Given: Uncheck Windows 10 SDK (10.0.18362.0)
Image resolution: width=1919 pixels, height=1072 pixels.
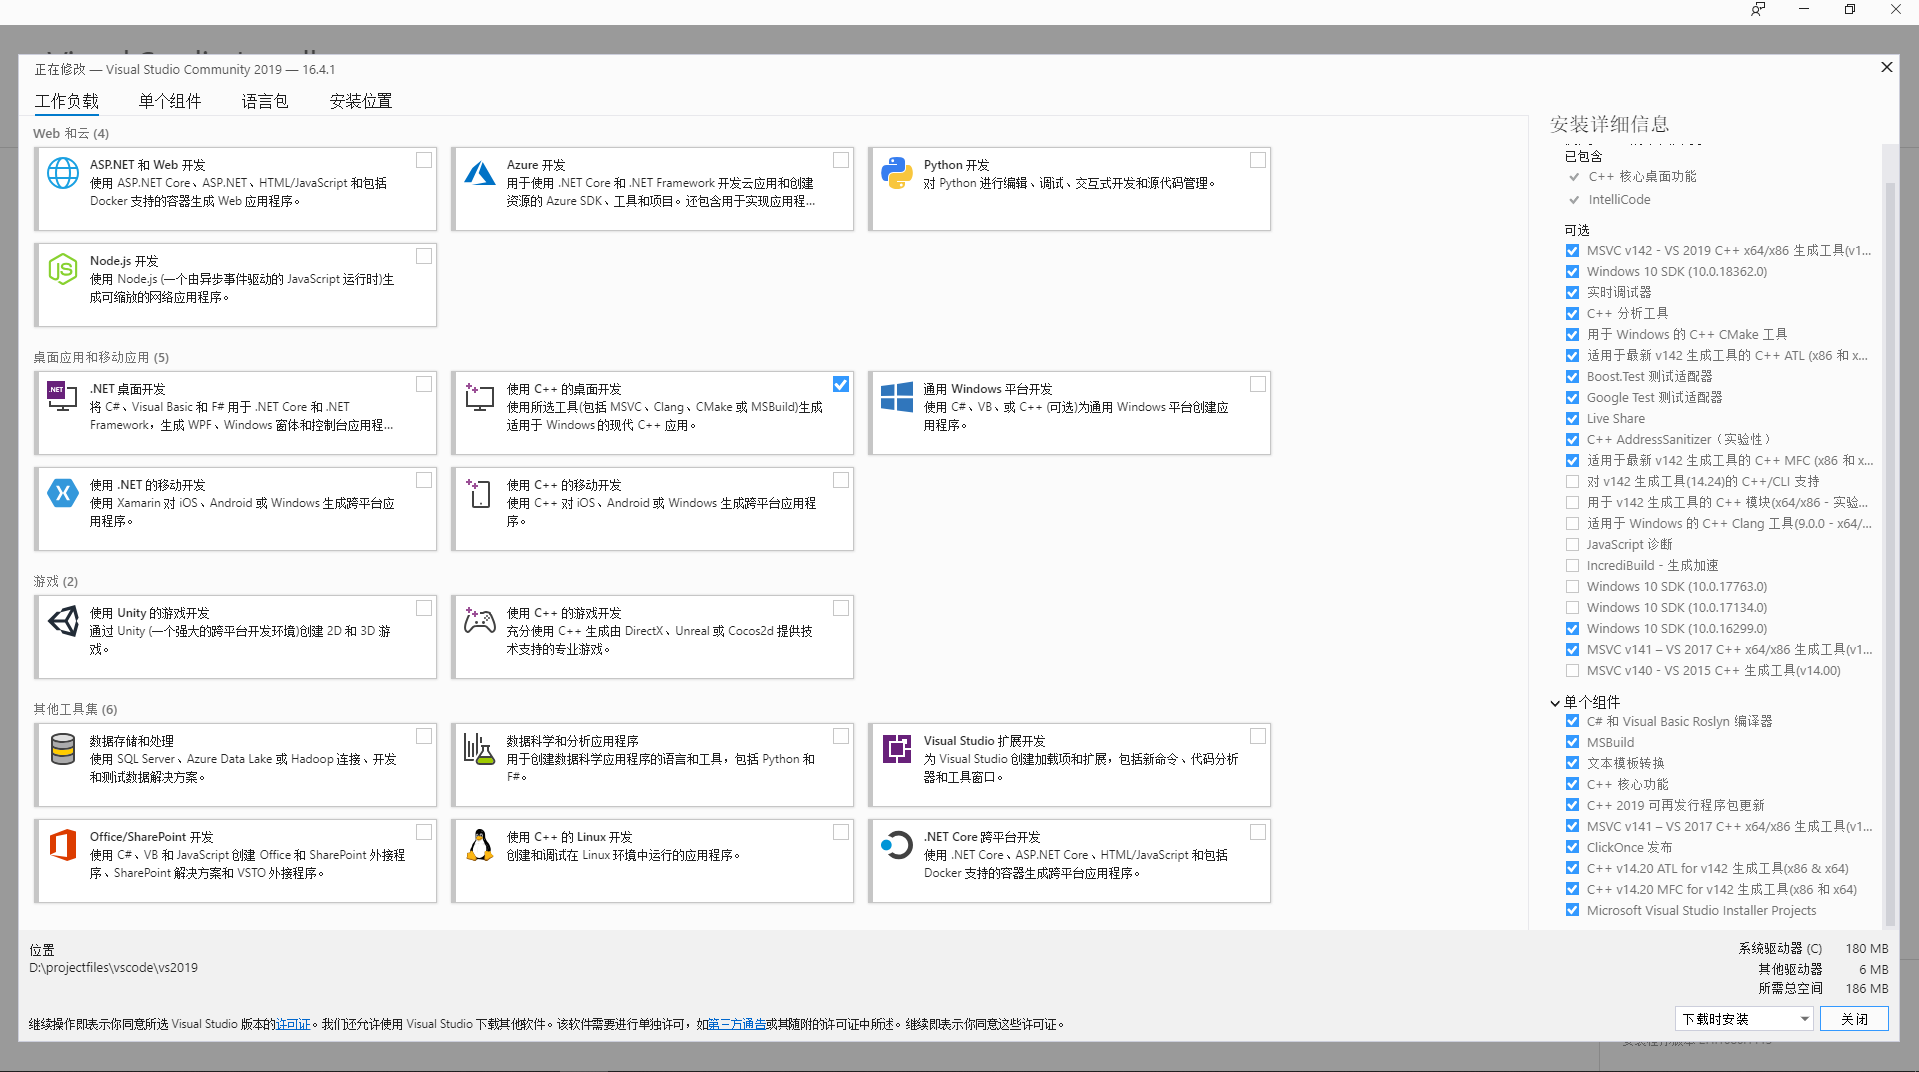Looking at the screenshot, I should point(1573,272).
